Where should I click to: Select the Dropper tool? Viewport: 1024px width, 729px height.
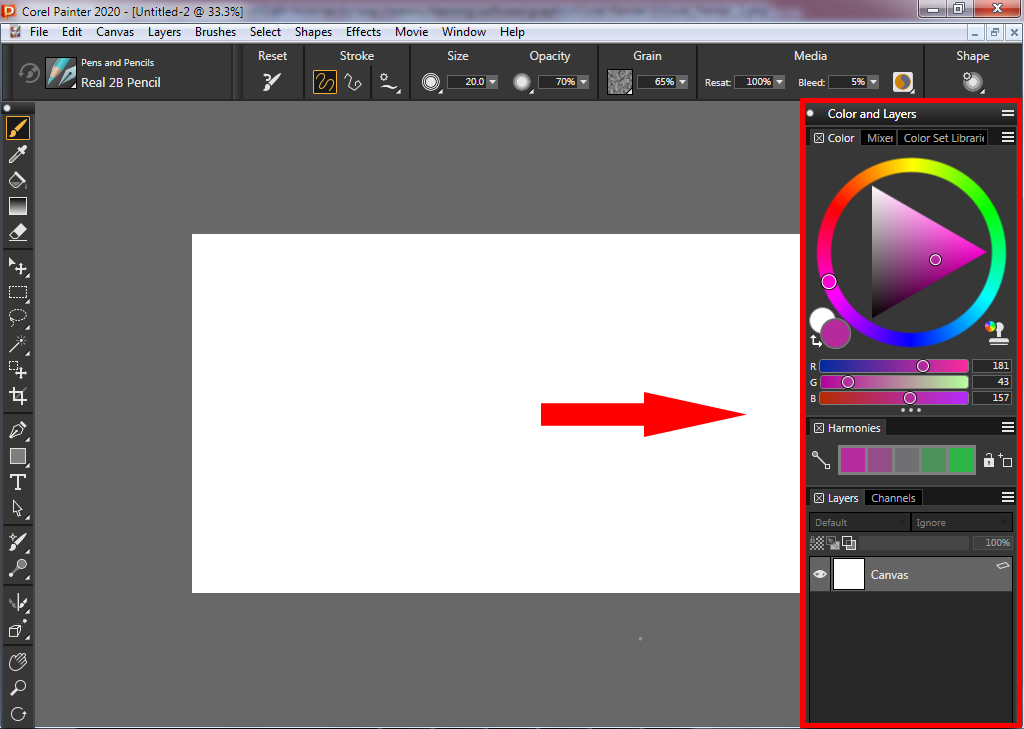[x=17, y=155]
